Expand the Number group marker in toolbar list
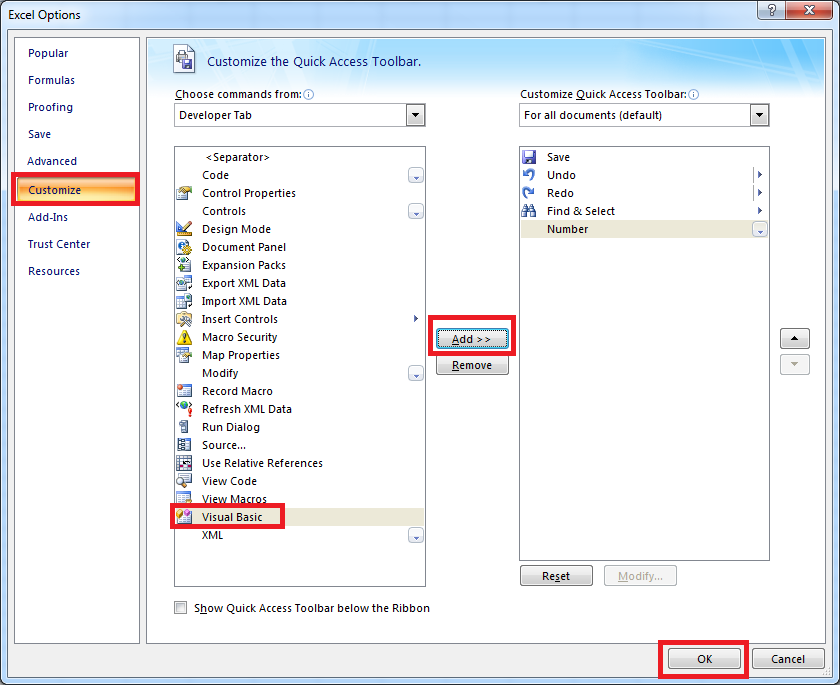840x685 pixels. [760, 229]
